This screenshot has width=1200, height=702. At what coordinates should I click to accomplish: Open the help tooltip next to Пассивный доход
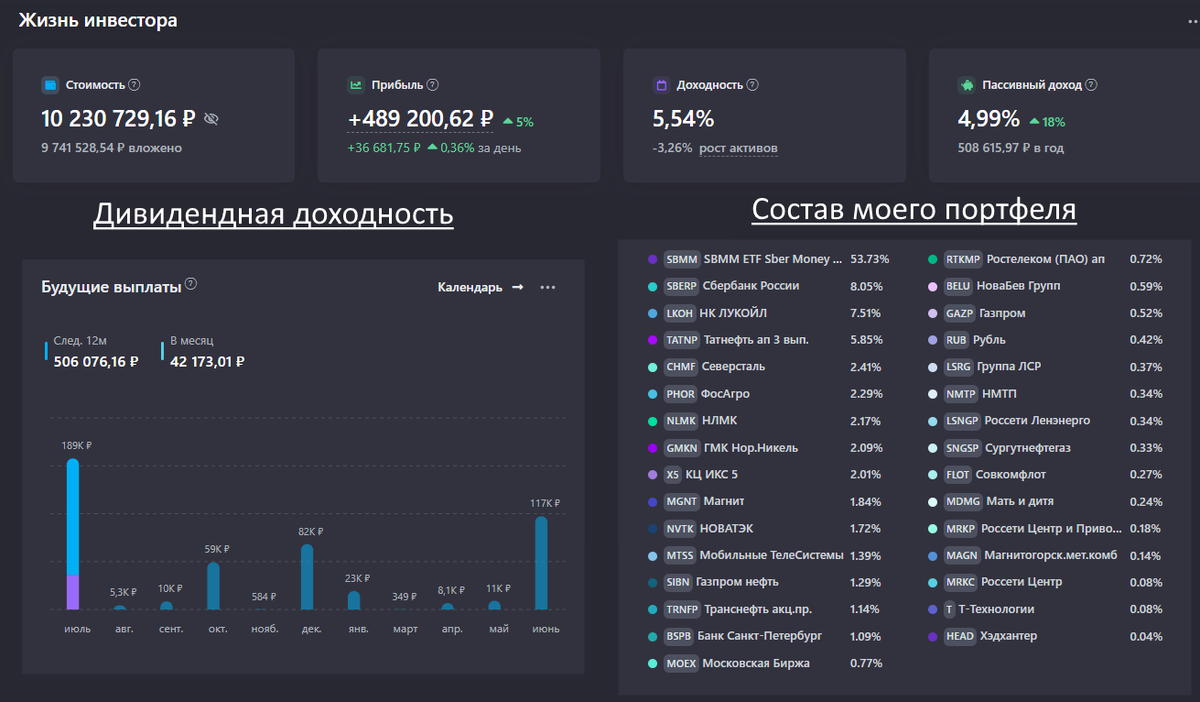coord(1092,86)
